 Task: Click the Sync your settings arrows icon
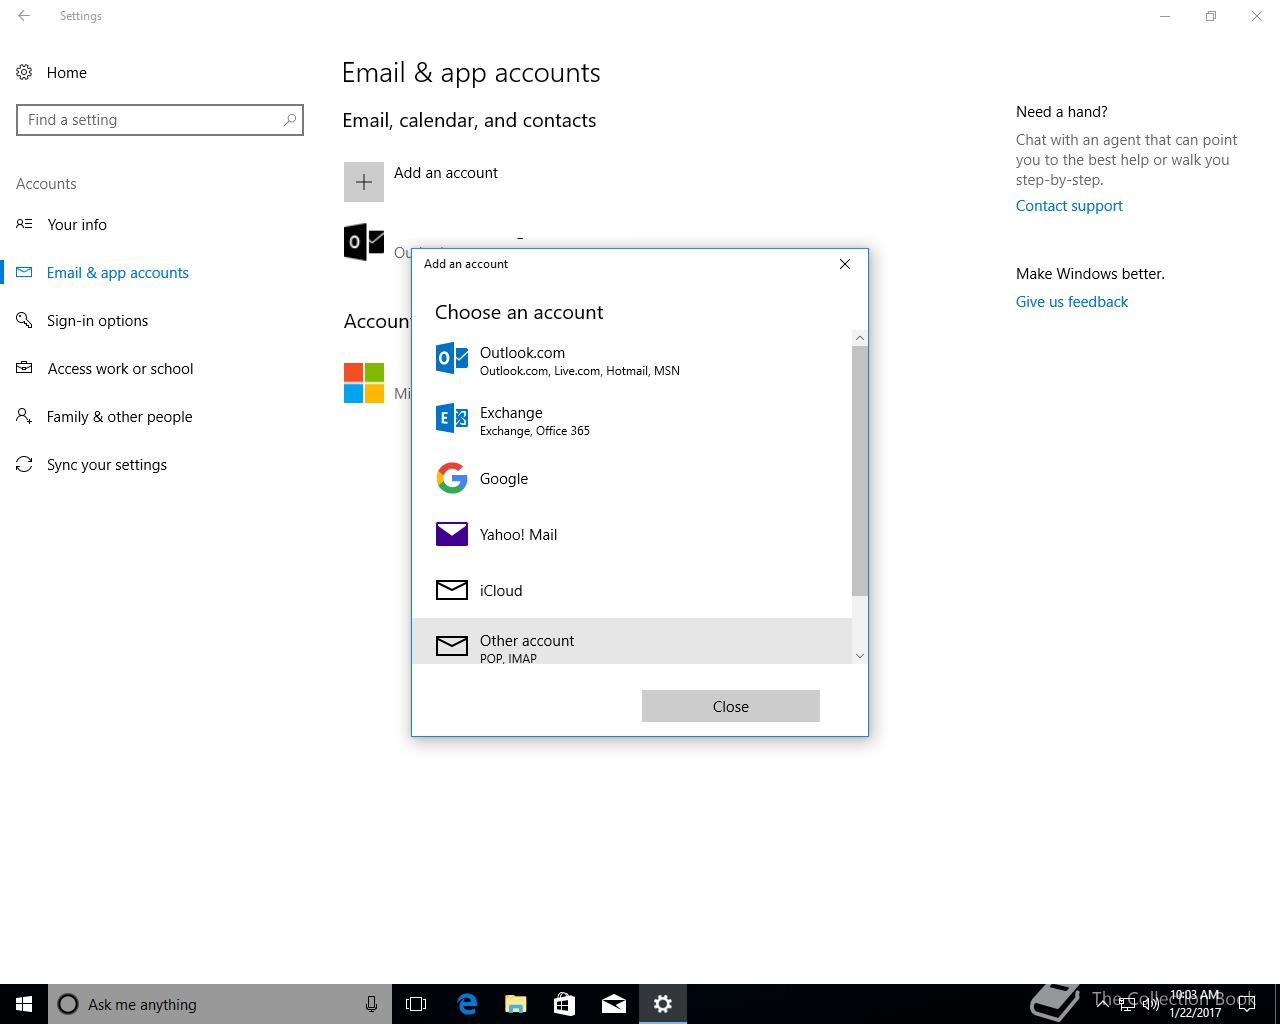pyautogui.click(x=24, y=464)
